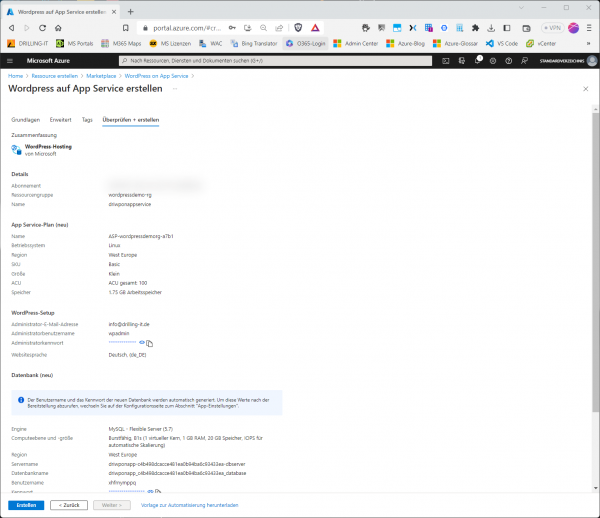This screenshot has width=600, height=518.
Task: Switch to the Tags tab
Action: click(x=87, y=120)
